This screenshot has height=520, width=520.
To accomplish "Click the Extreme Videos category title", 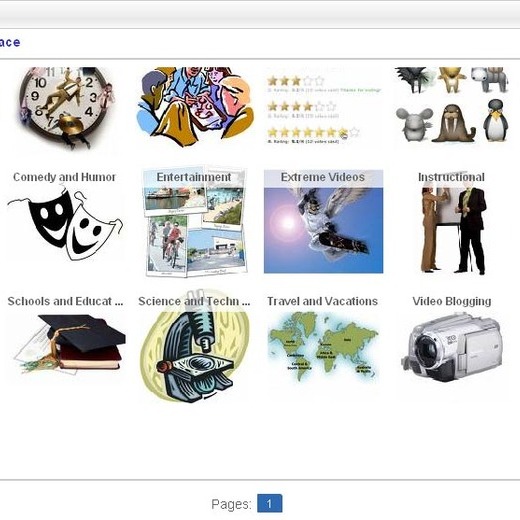I will pos(323,177).
